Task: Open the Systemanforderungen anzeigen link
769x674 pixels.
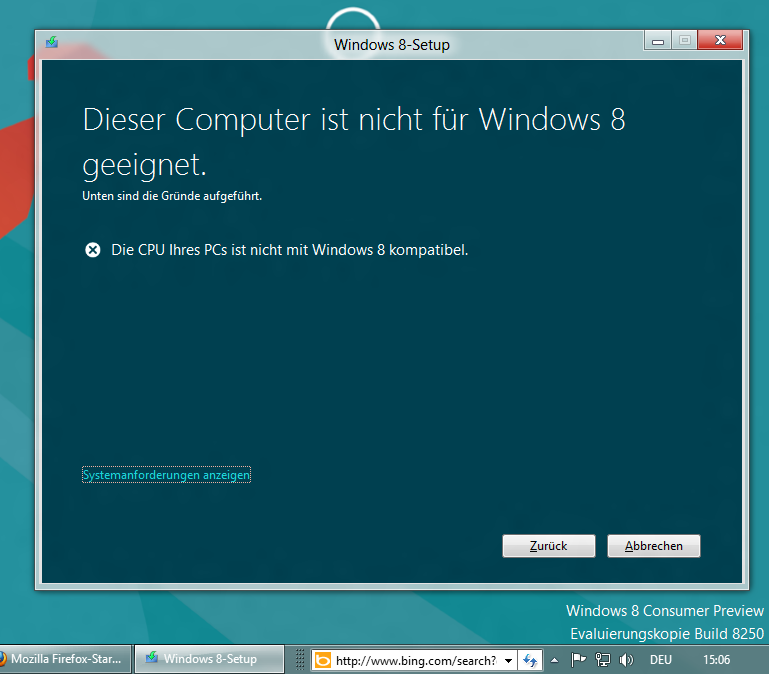Action: tap(166, 475)
